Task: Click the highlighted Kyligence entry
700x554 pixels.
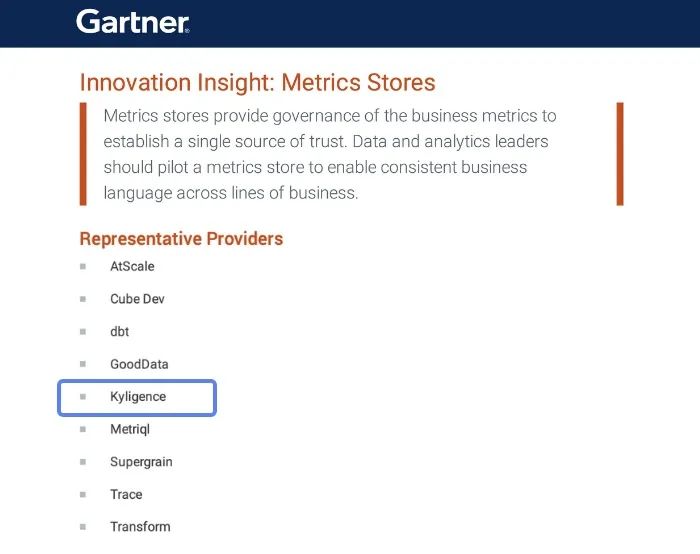Action: point(138,397)
